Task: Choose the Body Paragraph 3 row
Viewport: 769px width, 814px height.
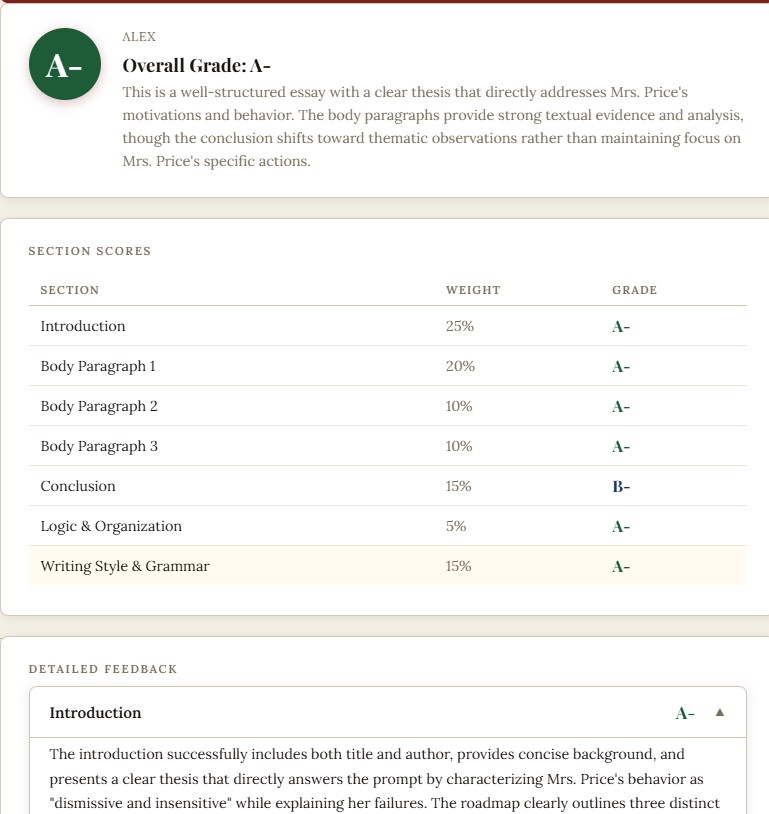Action: pyautogui.click(x=387, y=446)
